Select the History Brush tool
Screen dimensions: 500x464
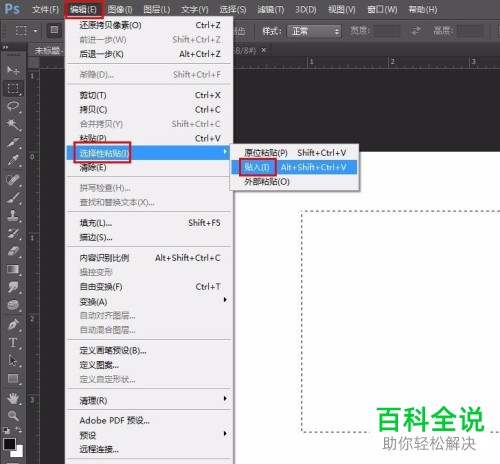13,234
